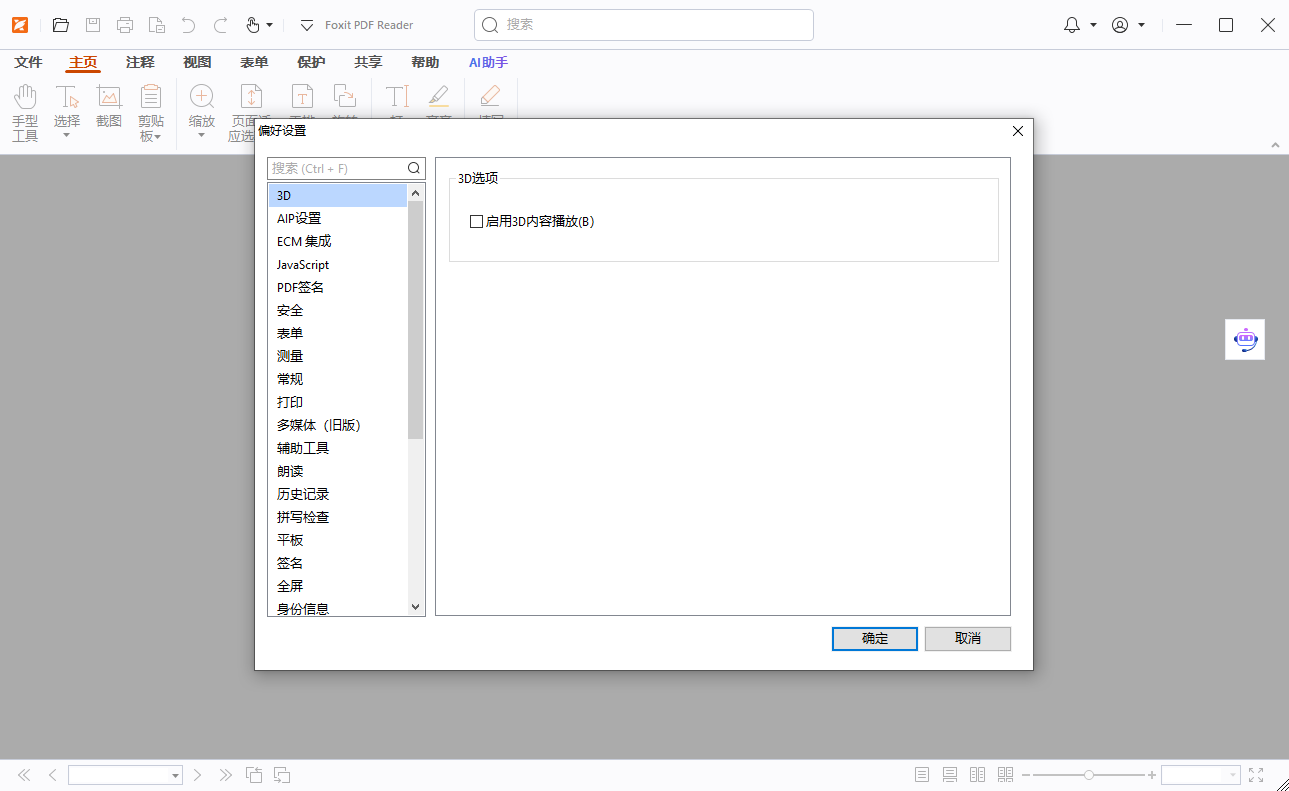Image resolution: width=1289 pixels, height=791 pixels.
Task: Switch to the 注释 ribbon tab
Action: tap(140, 62)
